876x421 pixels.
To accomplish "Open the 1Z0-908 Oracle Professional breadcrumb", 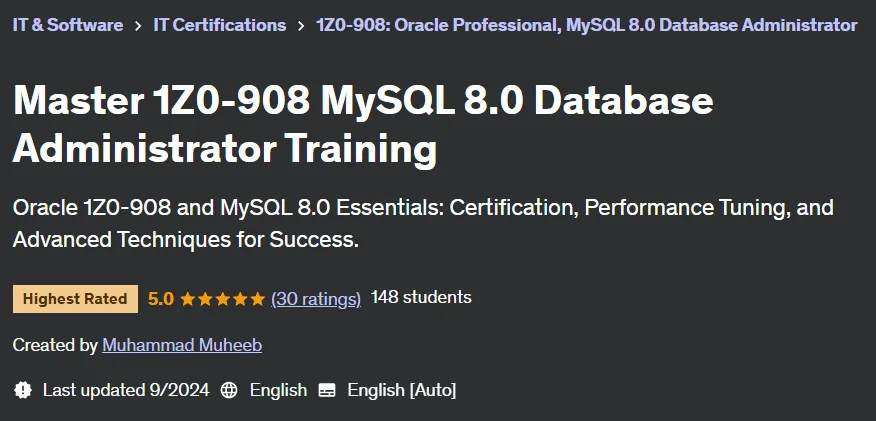I will pos(587,25).
